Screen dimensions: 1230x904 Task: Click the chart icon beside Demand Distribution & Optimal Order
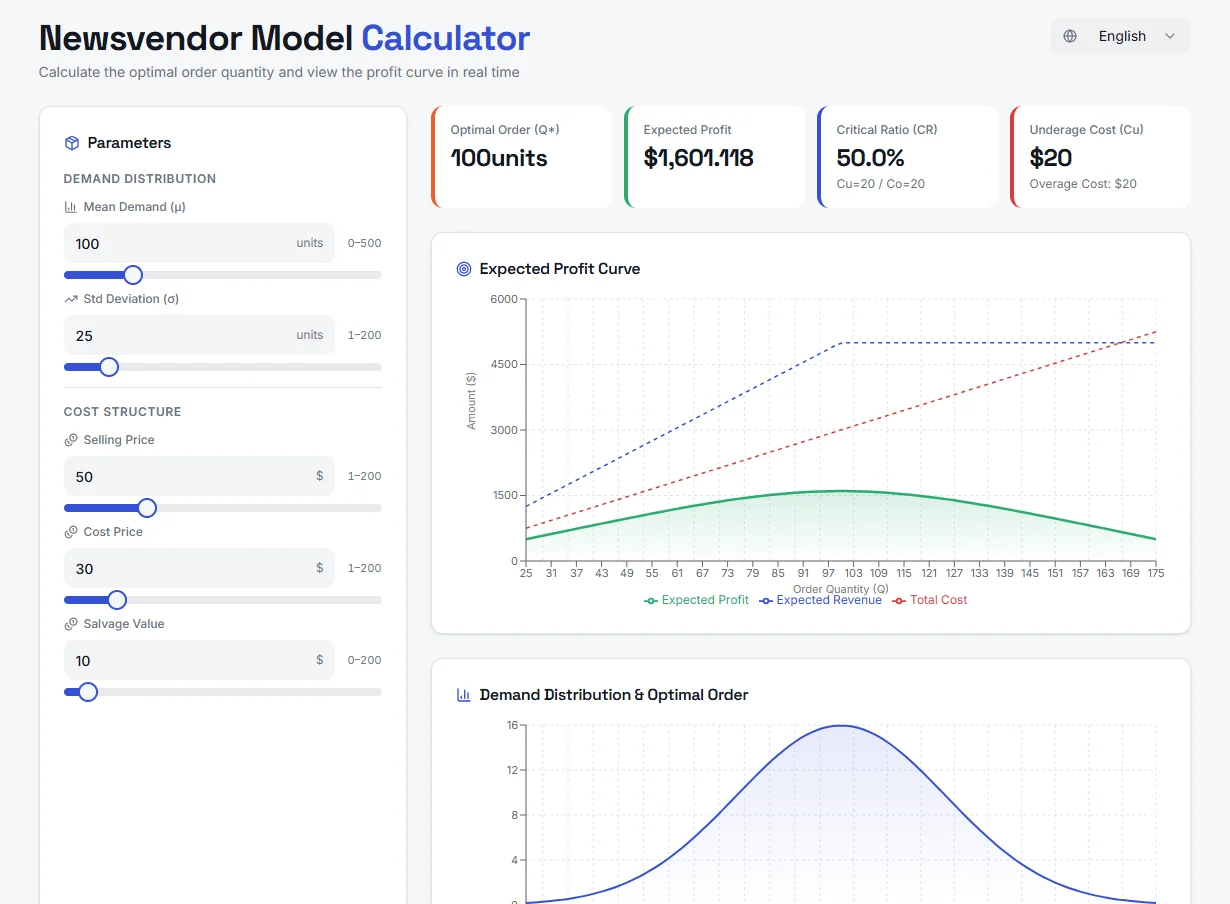[463, 695]
